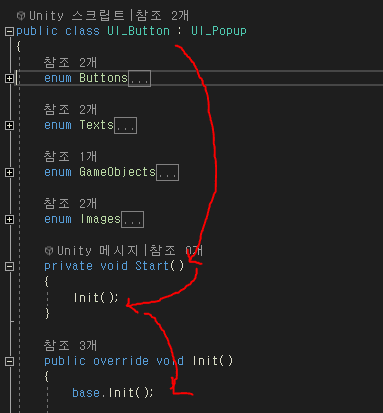383x413 pixels.
Task: Collapse the overridden Init() method
Action: click(x=9, y=361)
